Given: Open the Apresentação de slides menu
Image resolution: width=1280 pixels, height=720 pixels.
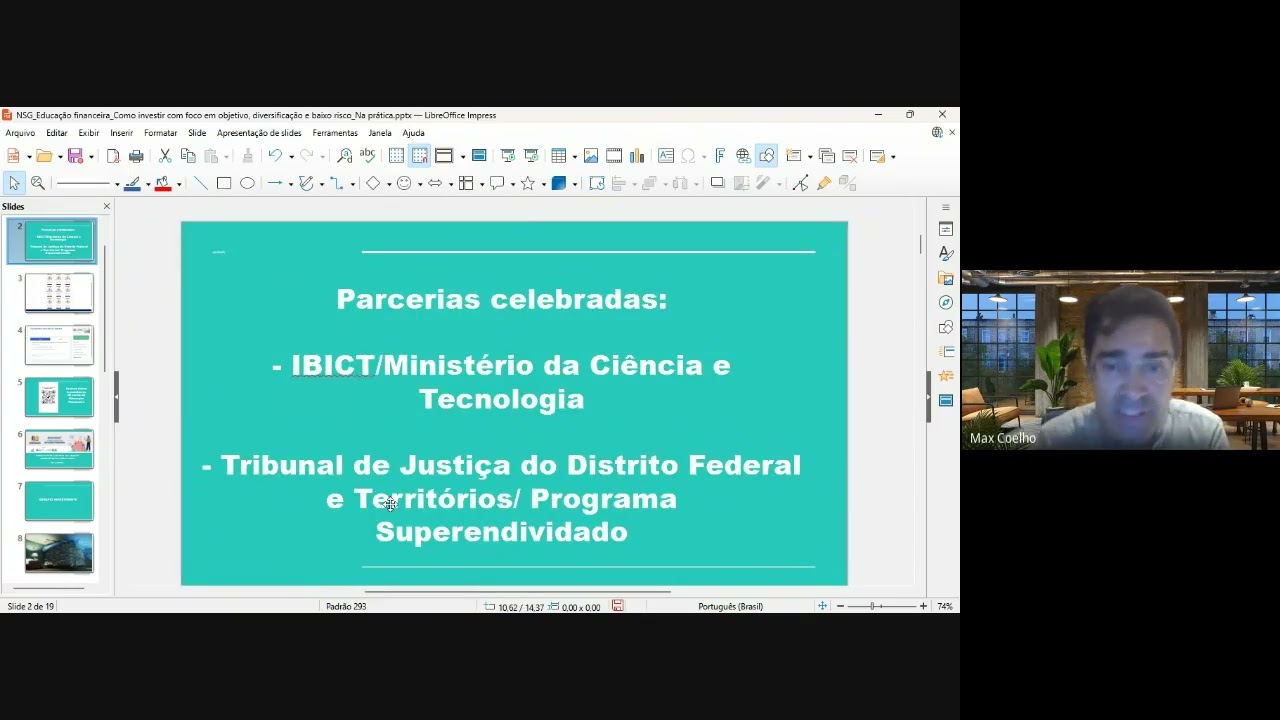Looking at the screenshot, I should (259, 133).
